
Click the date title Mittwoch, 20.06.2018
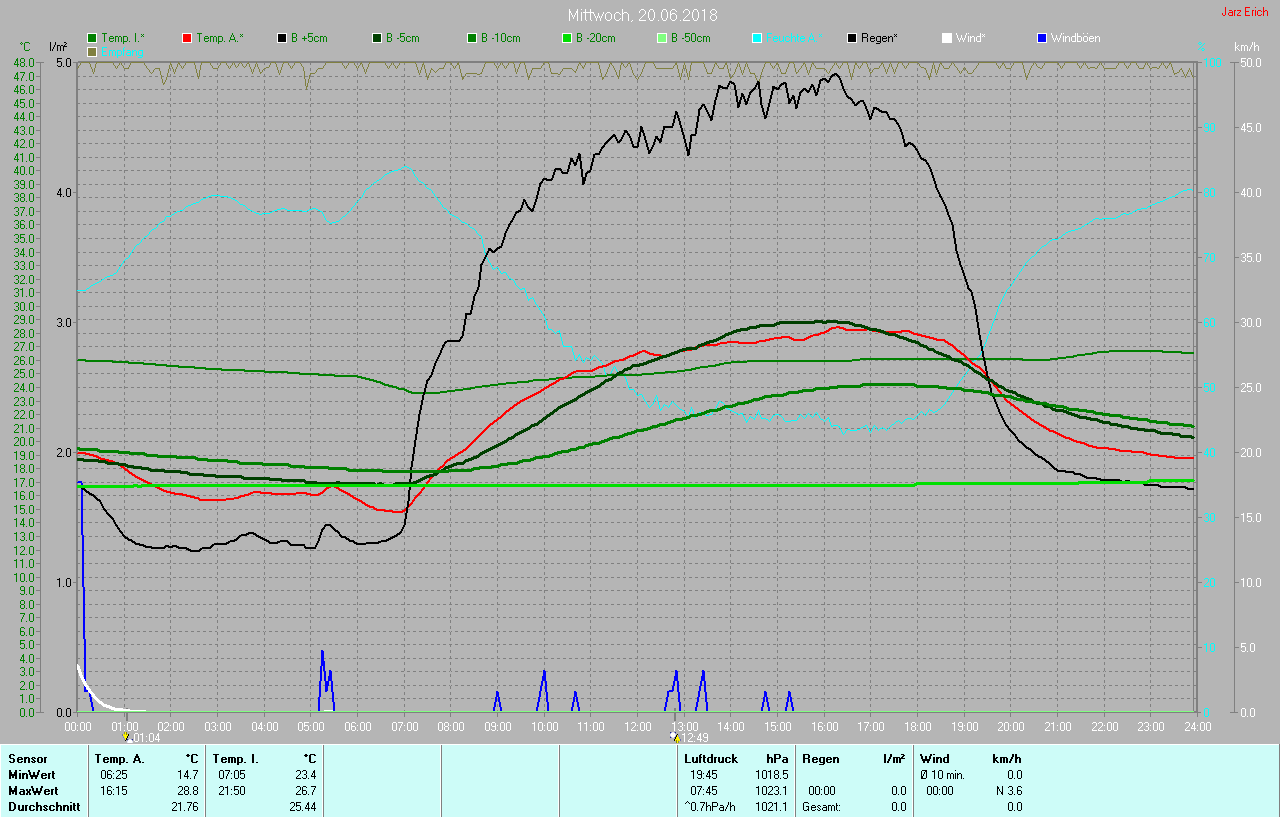[642, 16]
